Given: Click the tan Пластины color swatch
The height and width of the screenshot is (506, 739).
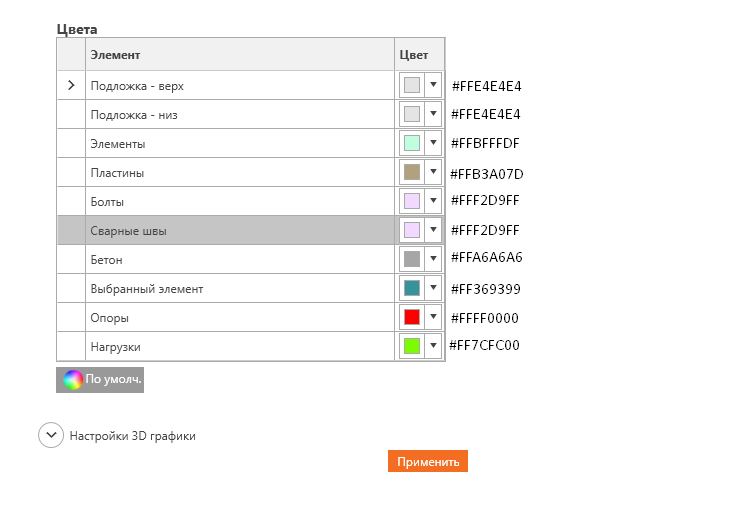Looking at the screenshot, I should pyautogui.click(x=412, y=173).
